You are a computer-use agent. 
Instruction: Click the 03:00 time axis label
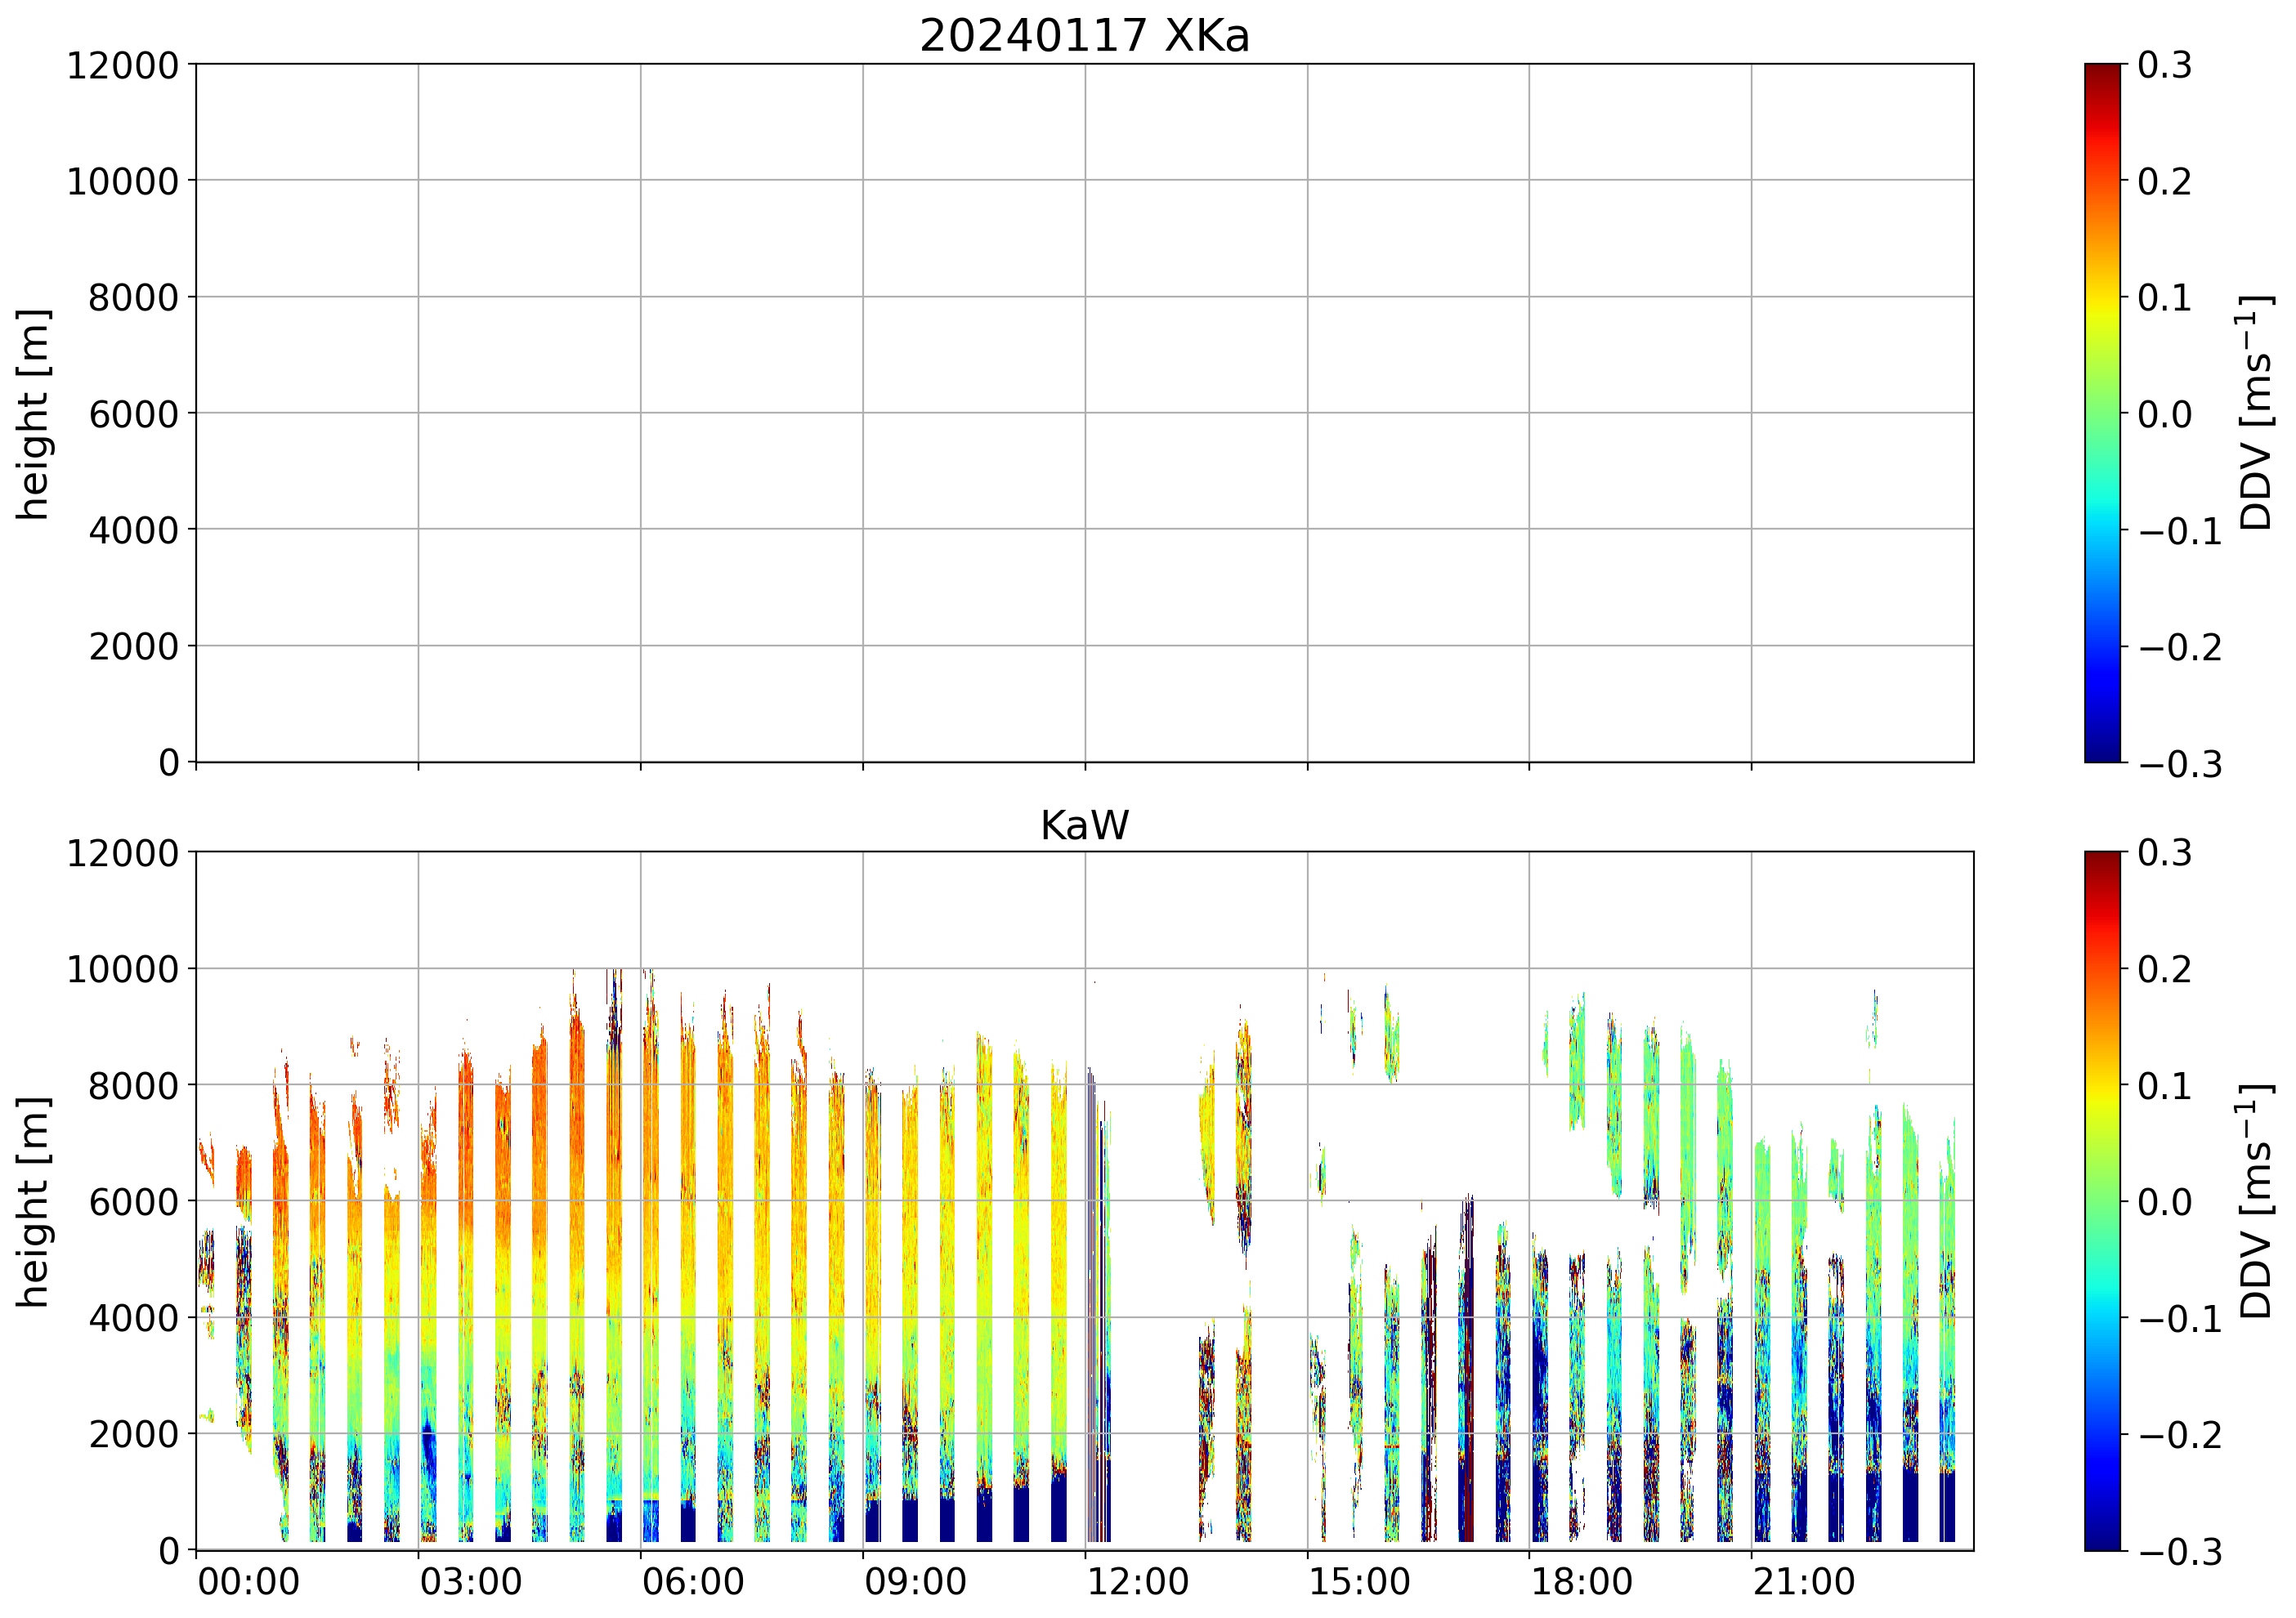pyautogui.click(x=470, y=1583)
